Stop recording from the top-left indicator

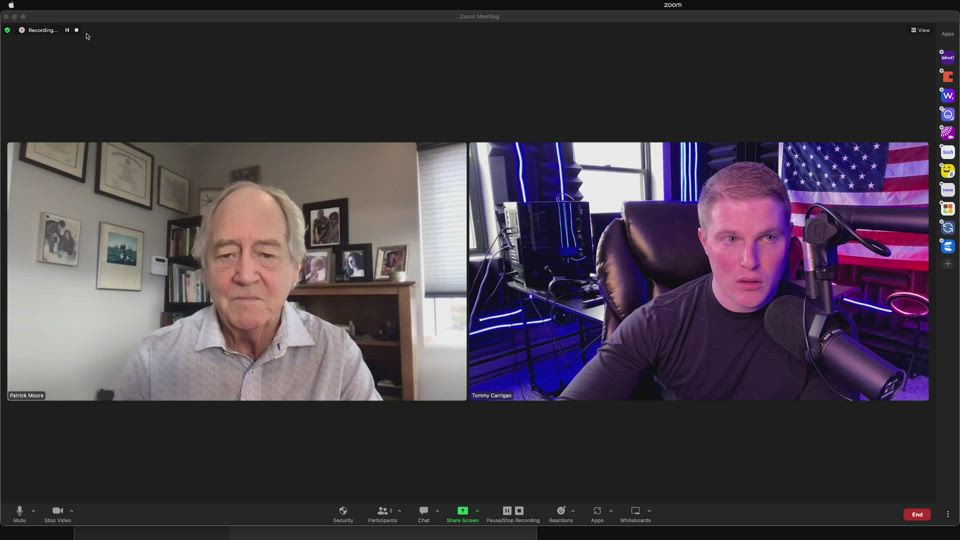pyautogui.click(x=76, y=30)
